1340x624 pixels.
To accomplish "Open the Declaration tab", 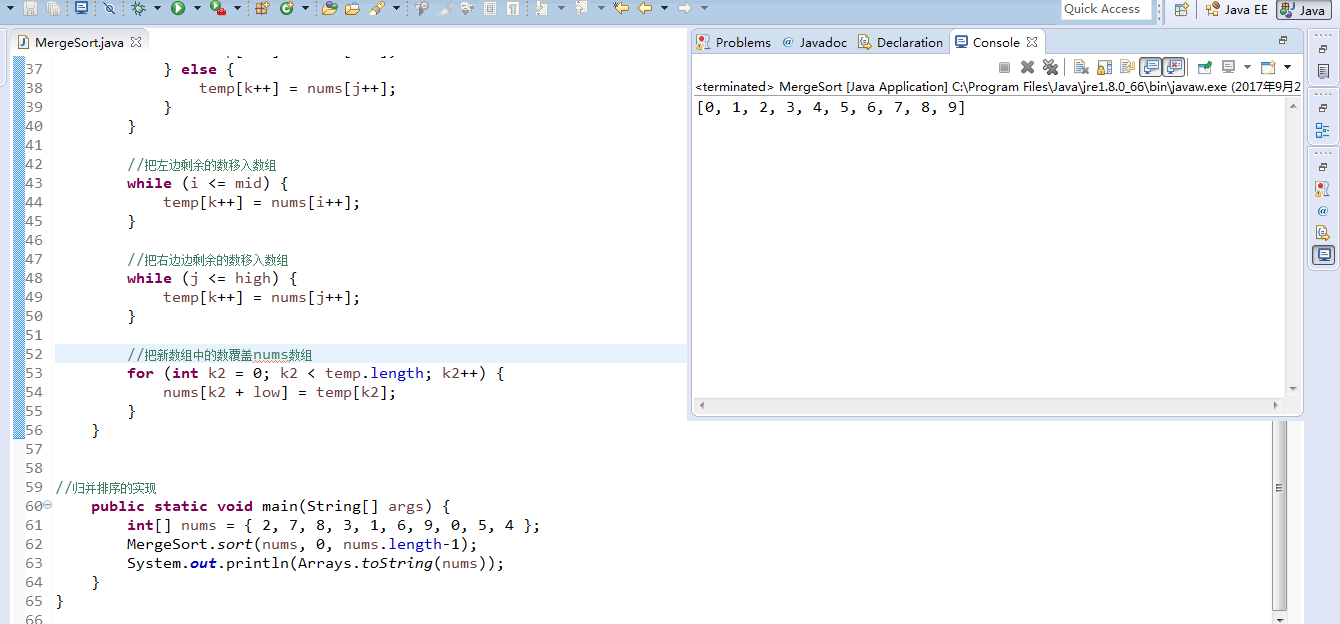I will pos(900,42).
